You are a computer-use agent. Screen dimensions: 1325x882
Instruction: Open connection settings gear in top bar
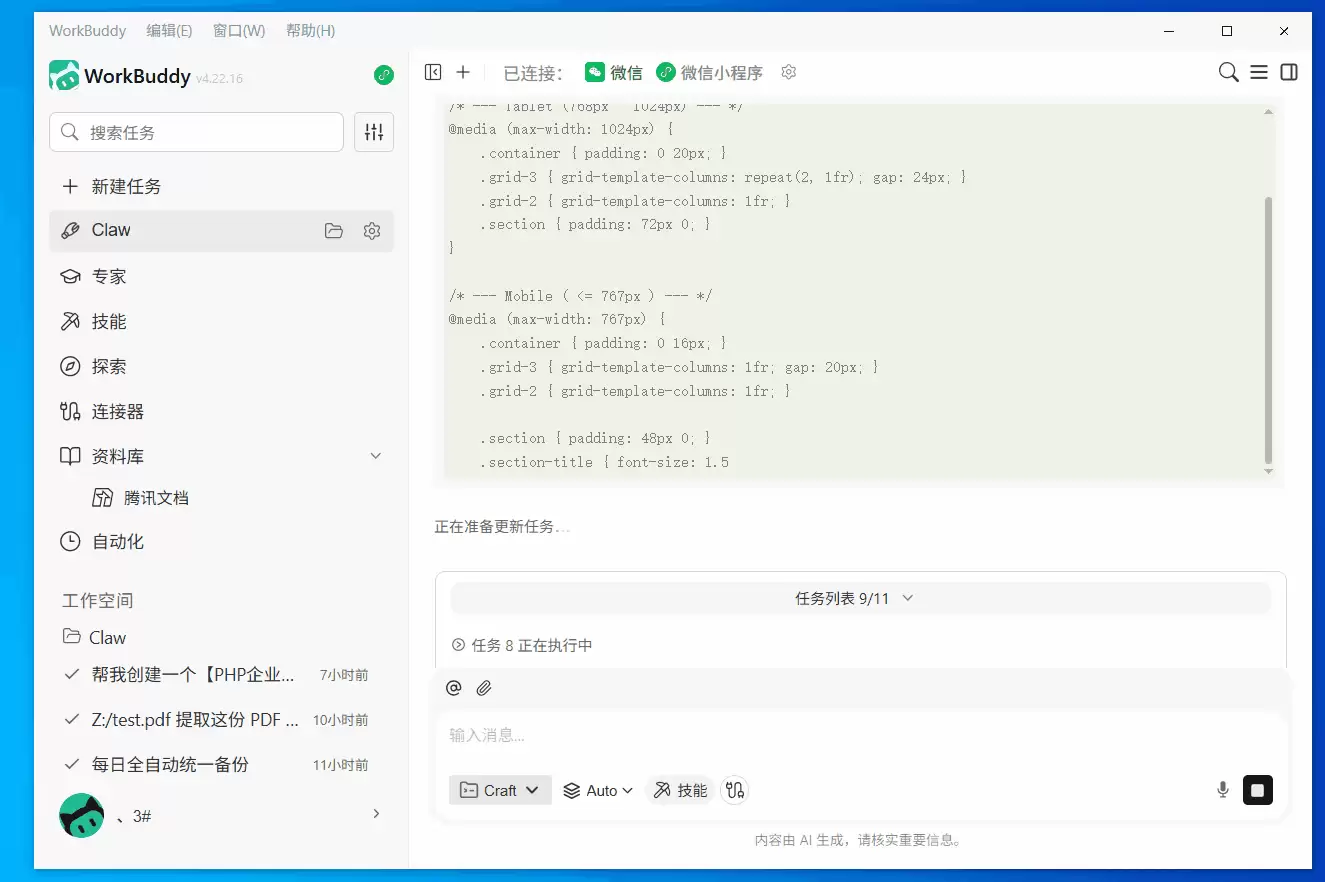tap(789, 72)
